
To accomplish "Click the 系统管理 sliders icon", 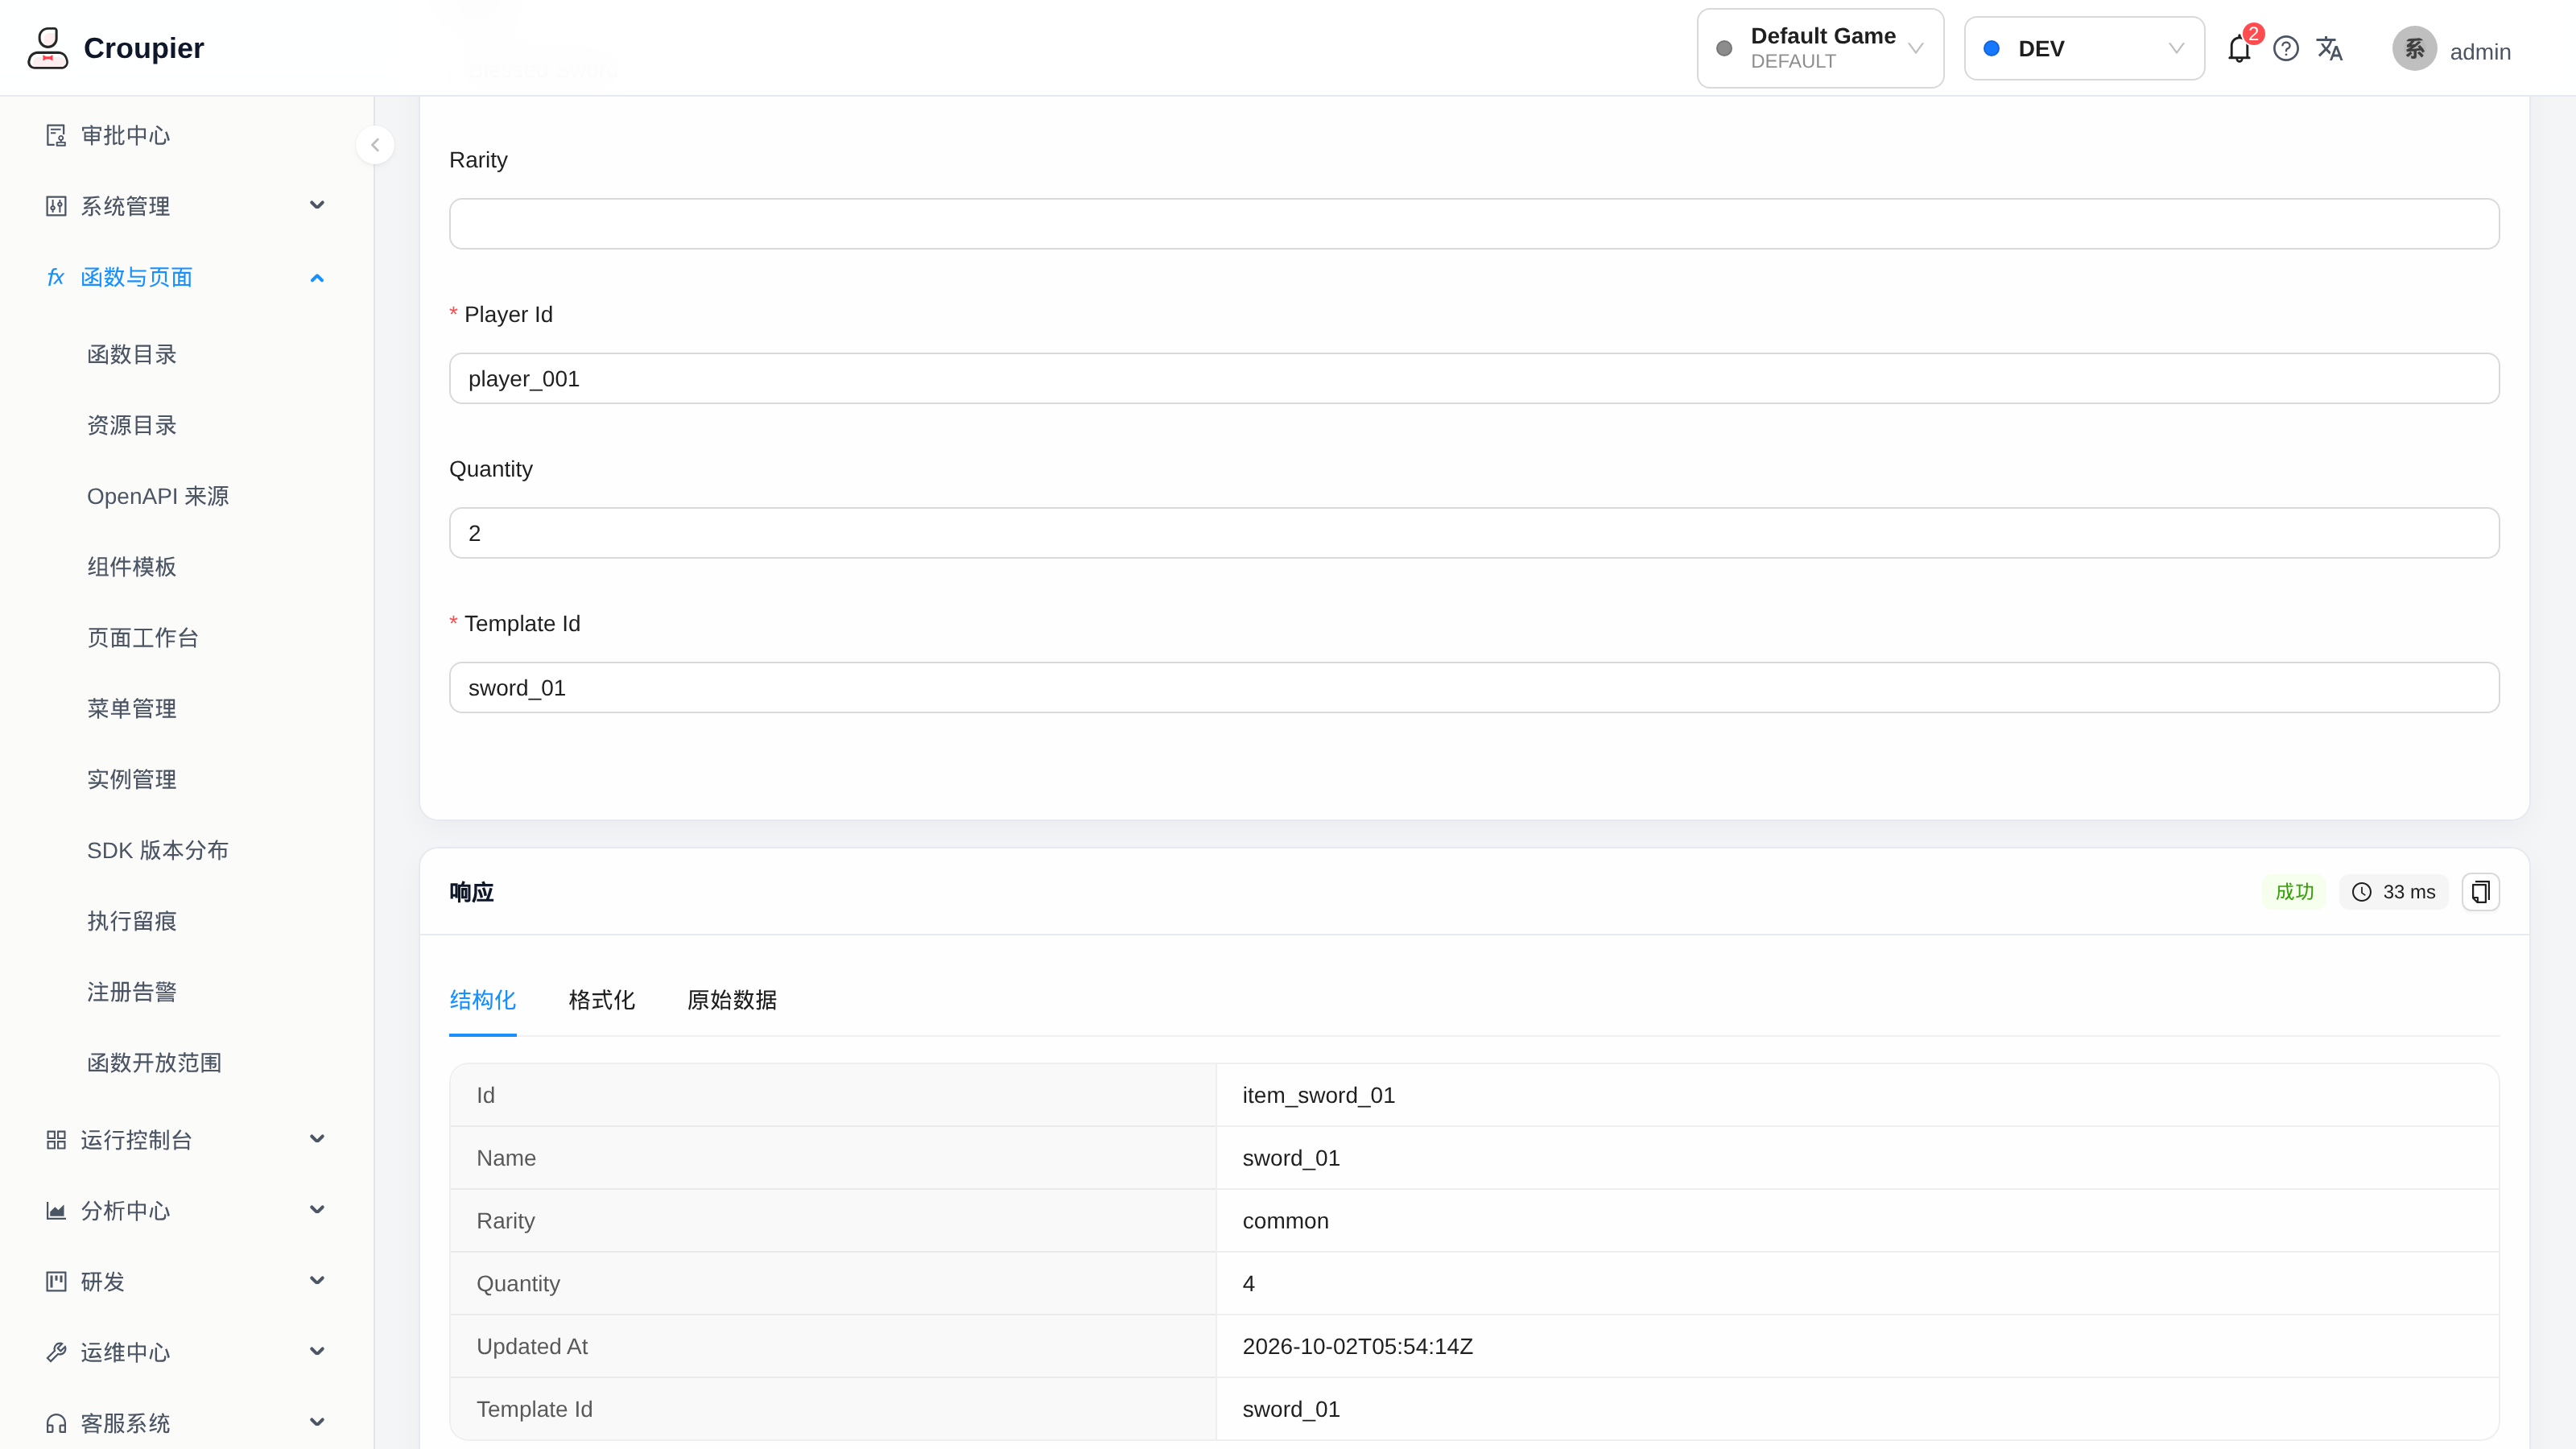I will [56, 206].
